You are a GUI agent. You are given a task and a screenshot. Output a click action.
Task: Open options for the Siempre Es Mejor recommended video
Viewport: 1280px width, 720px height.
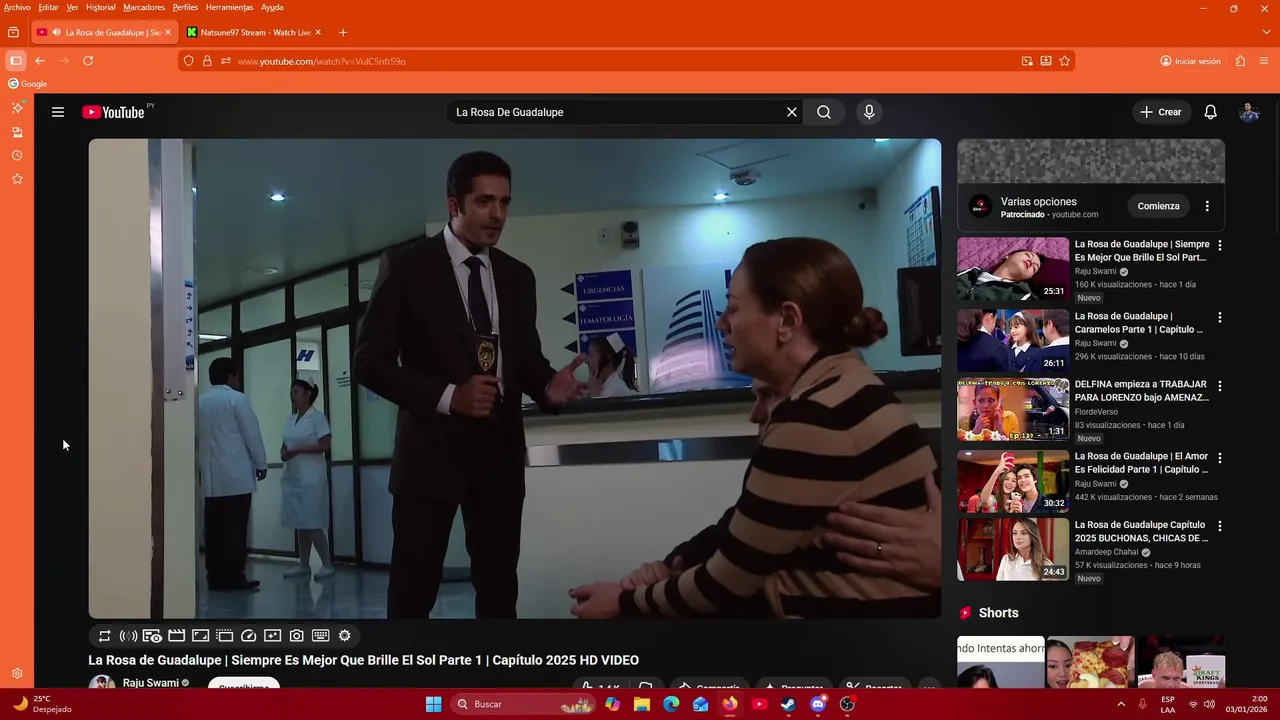pos(1219,245)
